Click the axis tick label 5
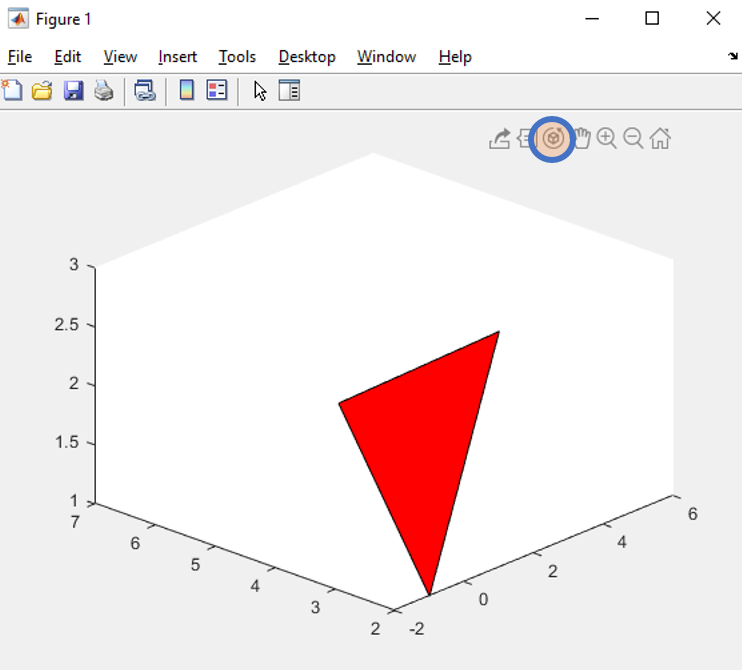The image size is (742, 670). click(195, 564)
